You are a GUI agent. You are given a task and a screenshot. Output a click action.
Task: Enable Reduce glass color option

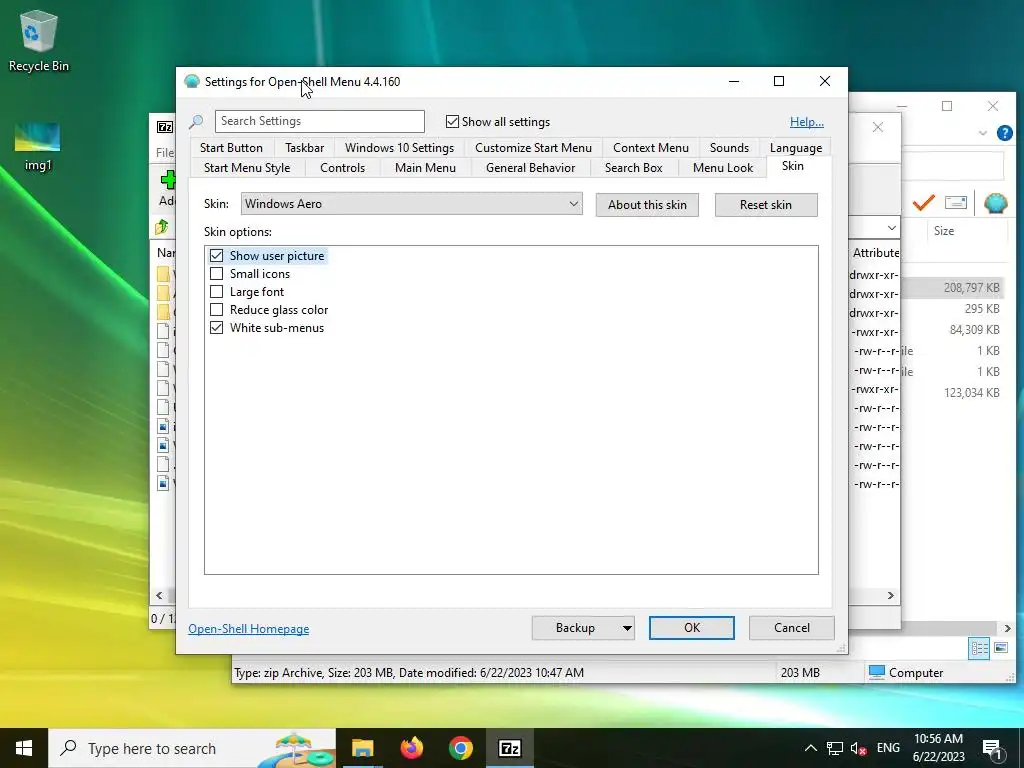coord(216,310)
